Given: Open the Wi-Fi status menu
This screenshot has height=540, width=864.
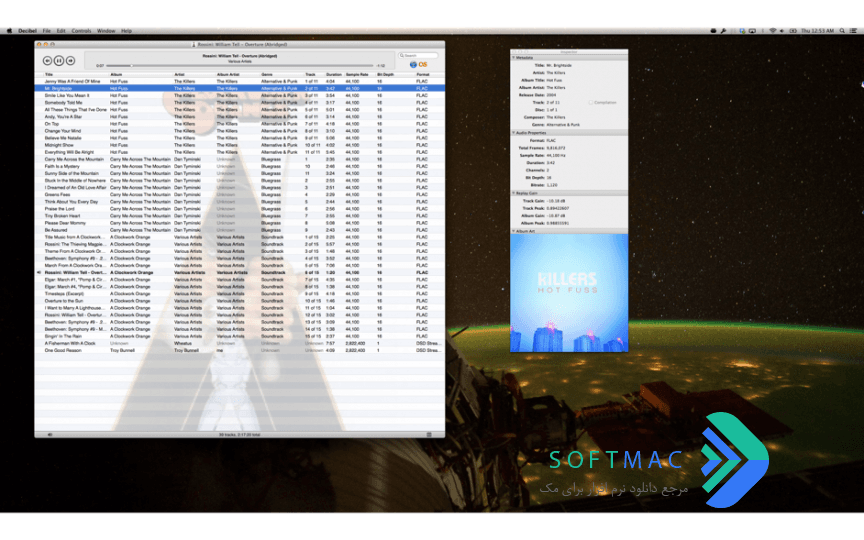Looking at the screenshot, I should click(773, 31).
